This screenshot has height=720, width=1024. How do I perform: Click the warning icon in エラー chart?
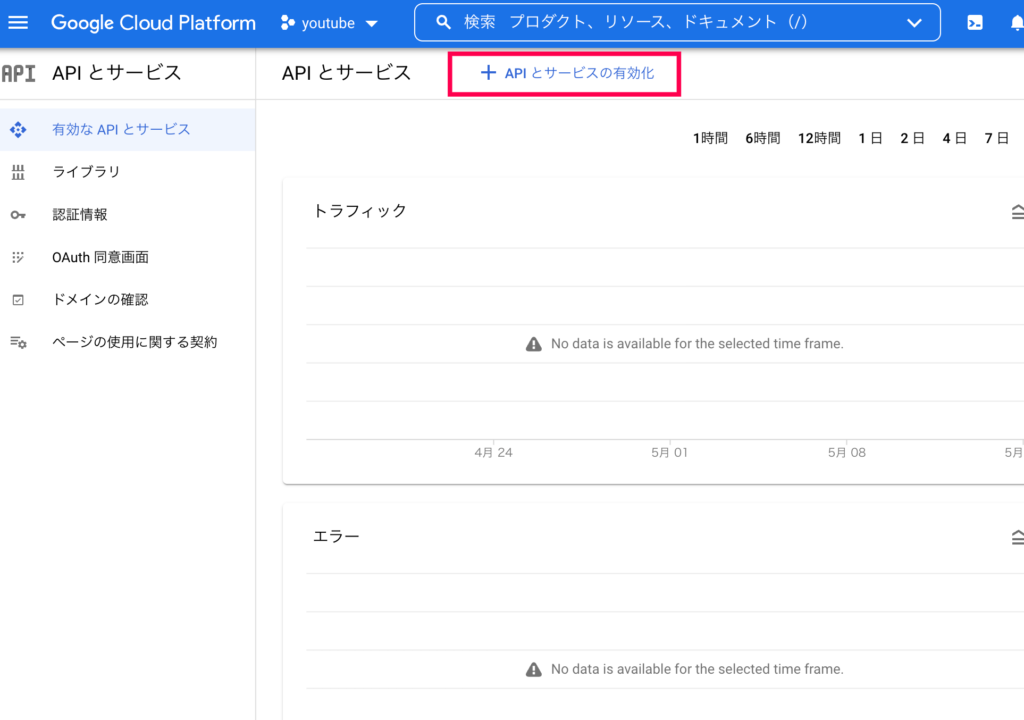coord(534,669)
